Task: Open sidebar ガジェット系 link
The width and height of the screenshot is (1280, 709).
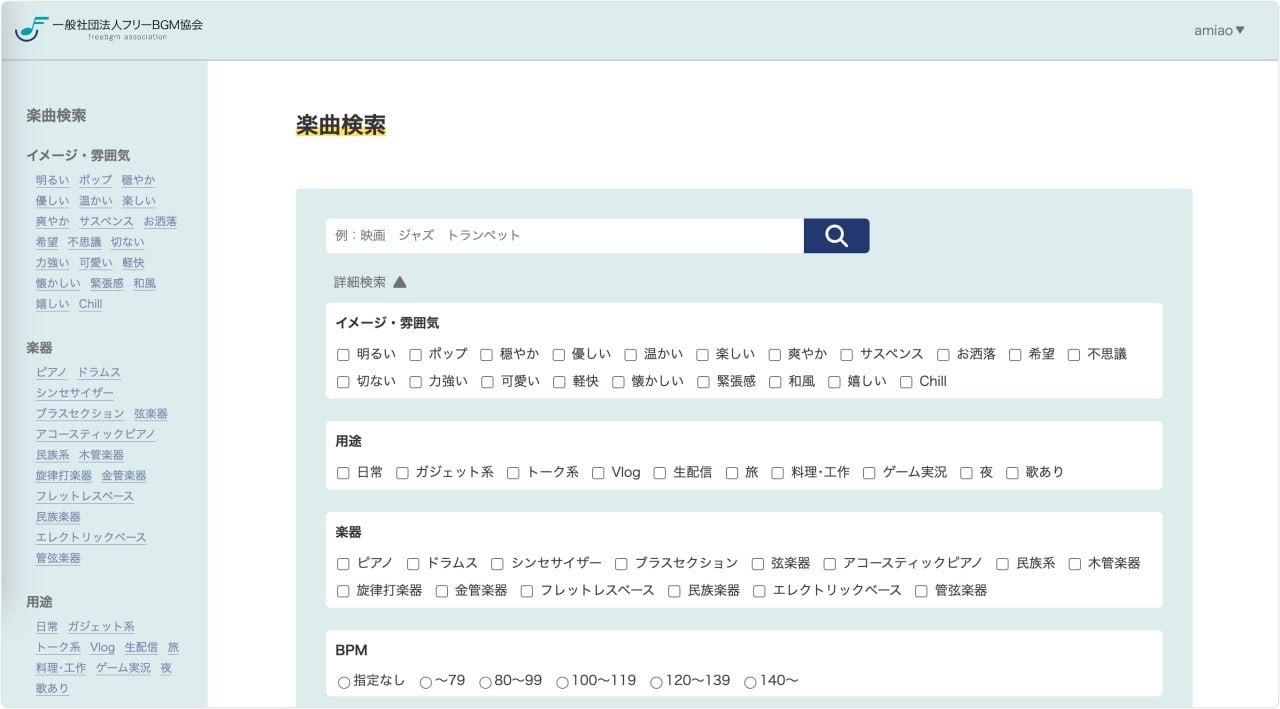Action: pyautogui.click(x=101, y=626)
